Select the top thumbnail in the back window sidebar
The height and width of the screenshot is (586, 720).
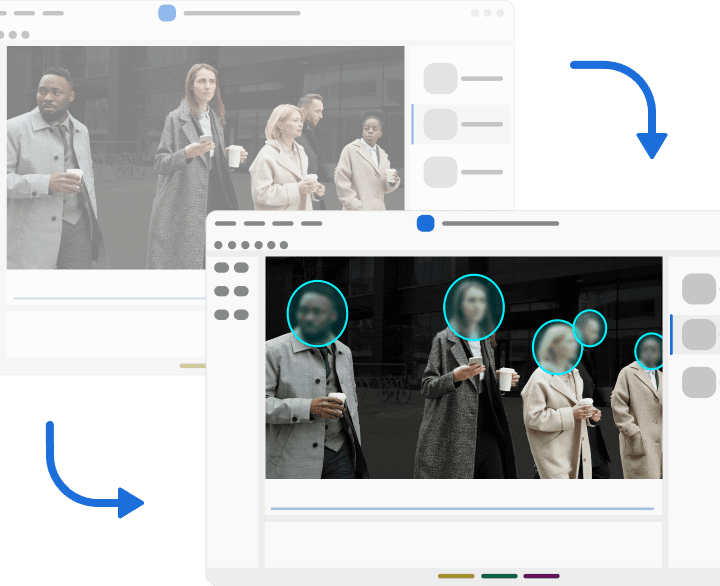click(440, 78)
